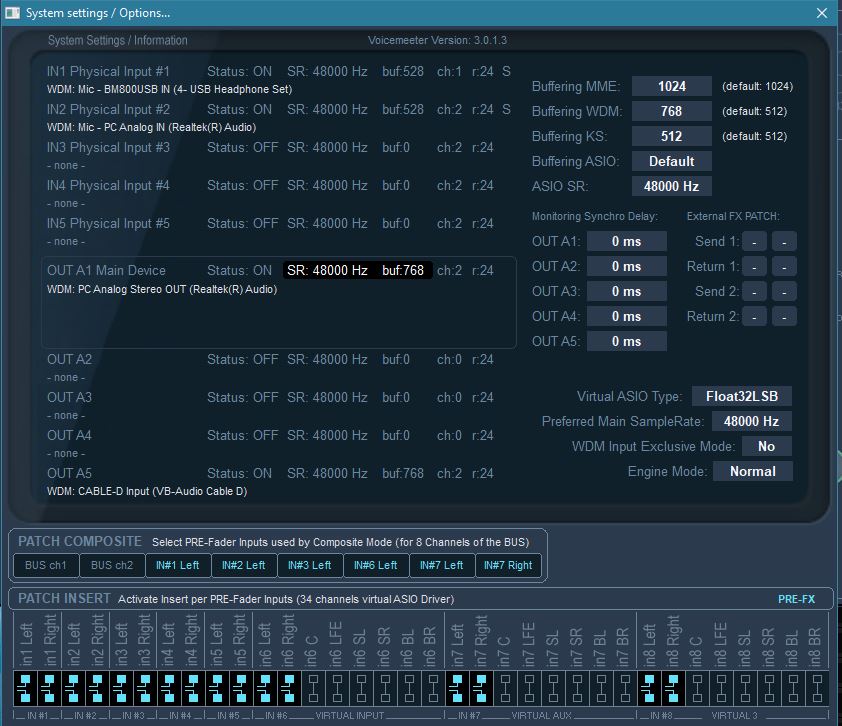Toggle the in1 Left insert patch
The height and width of the screenshot is (726, 842).
(x=25, y=688)
